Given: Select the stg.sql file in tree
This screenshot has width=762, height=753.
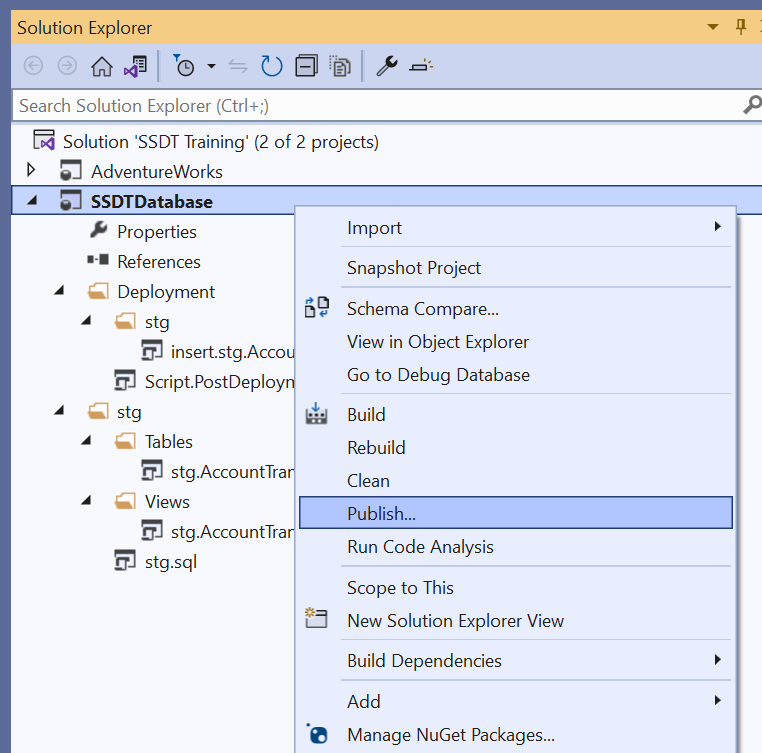Looking at the screenshot, I should coord(170,561).
